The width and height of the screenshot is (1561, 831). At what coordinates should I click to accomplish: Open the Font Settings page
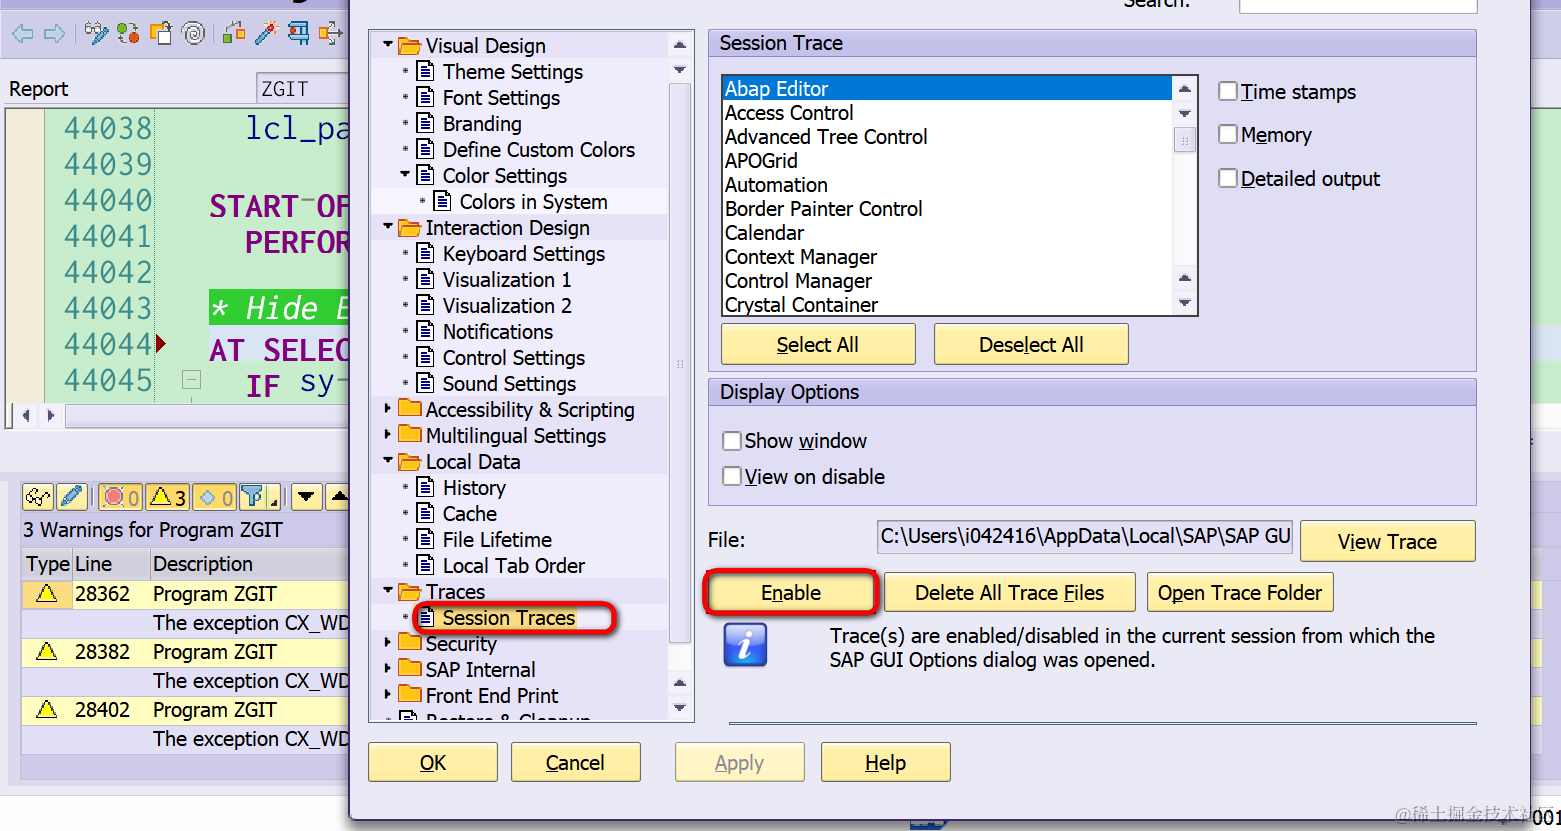point(501,98)
